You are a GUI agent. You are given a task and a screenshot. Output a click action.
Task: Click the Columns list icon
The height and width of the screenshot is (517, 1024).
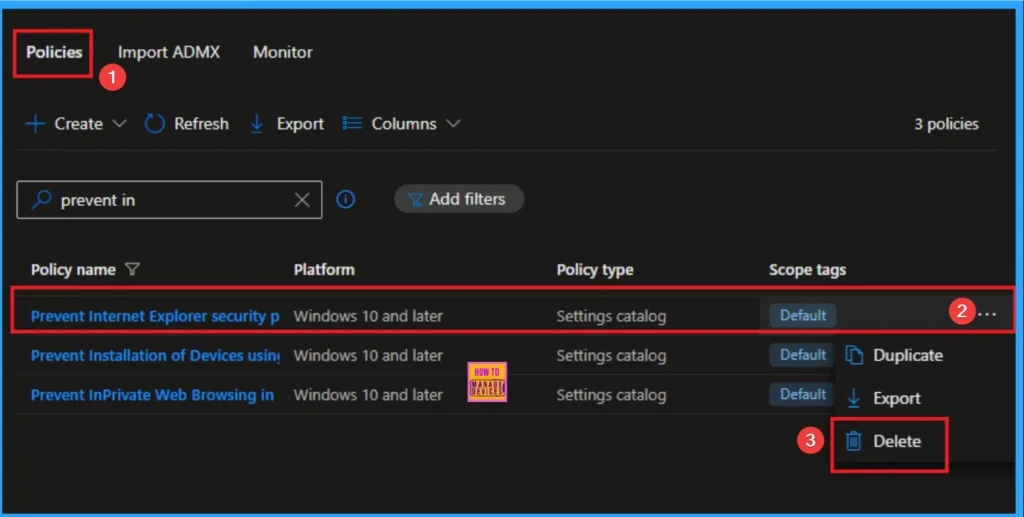352,123
